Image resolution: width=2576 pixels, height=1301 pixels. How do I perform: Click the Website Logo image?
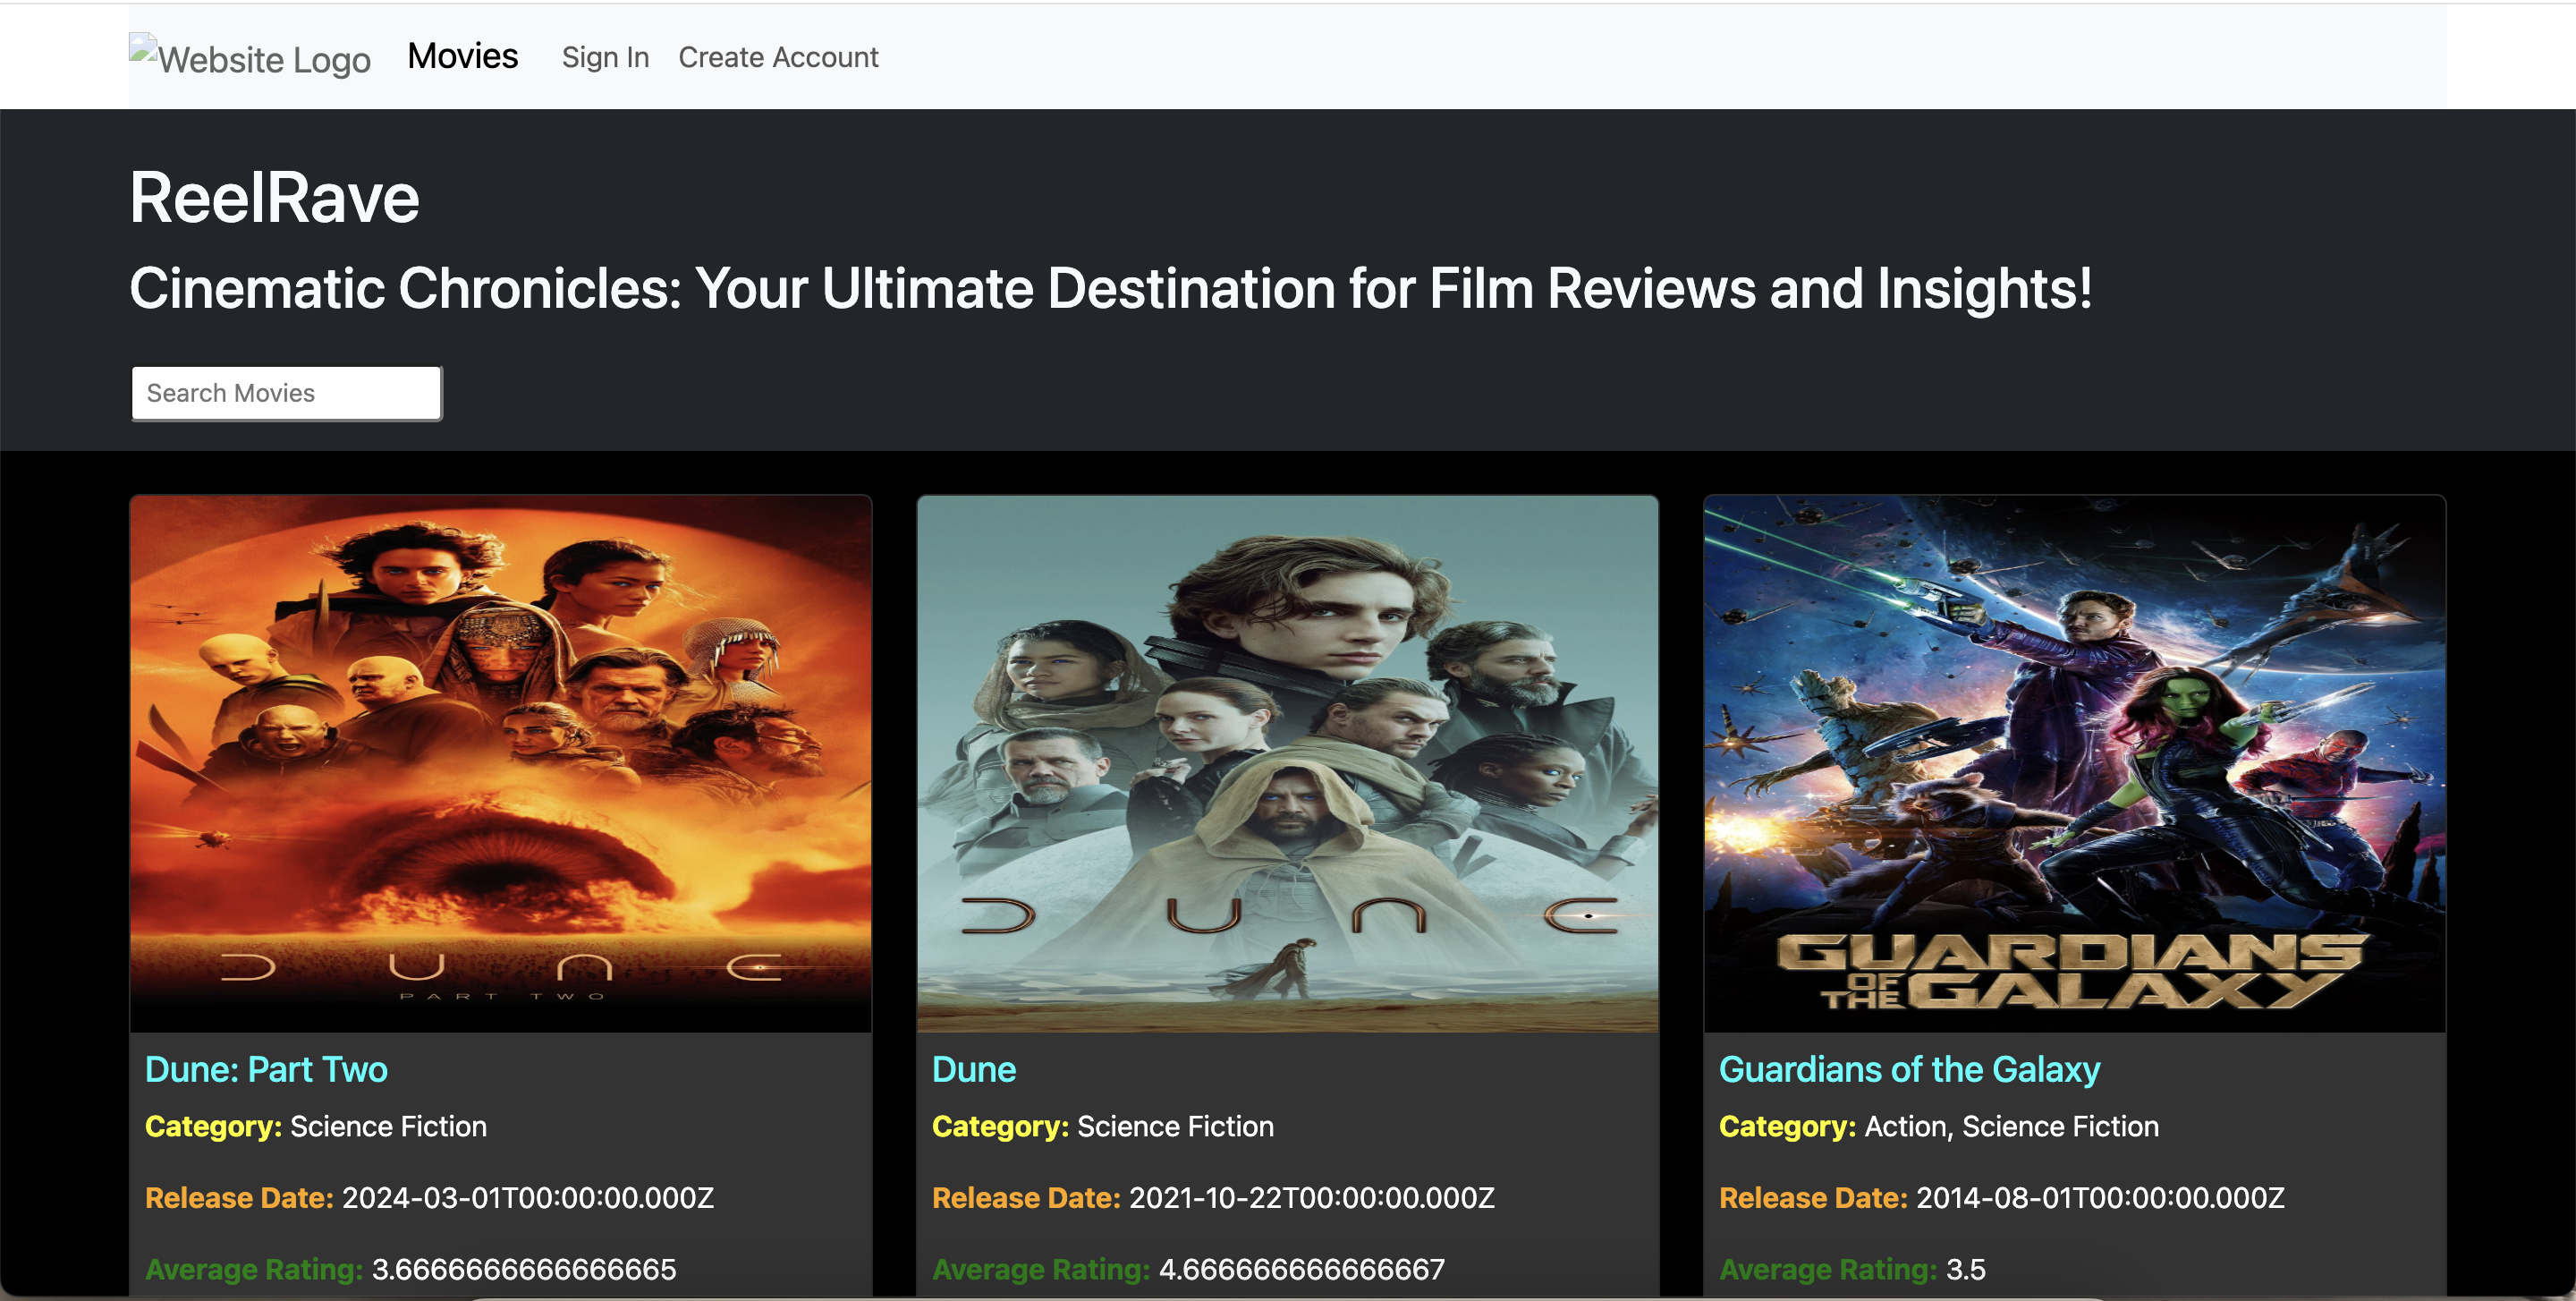point(250,57)
